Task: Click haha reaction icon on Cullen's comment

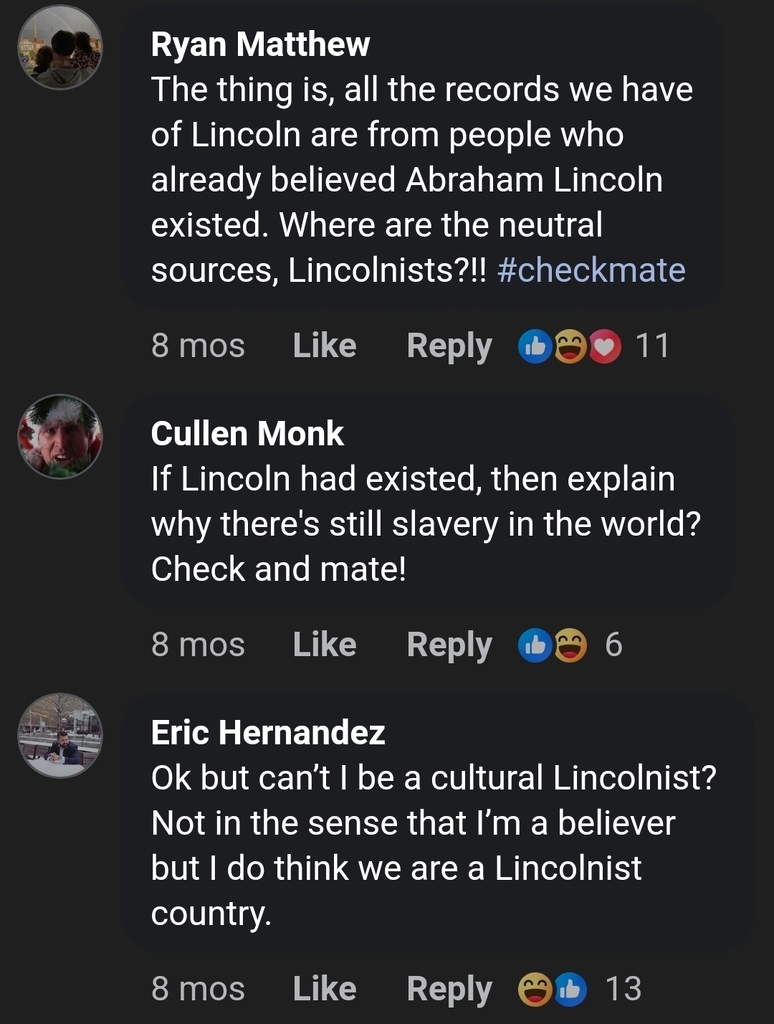Action: coord(570,645)
